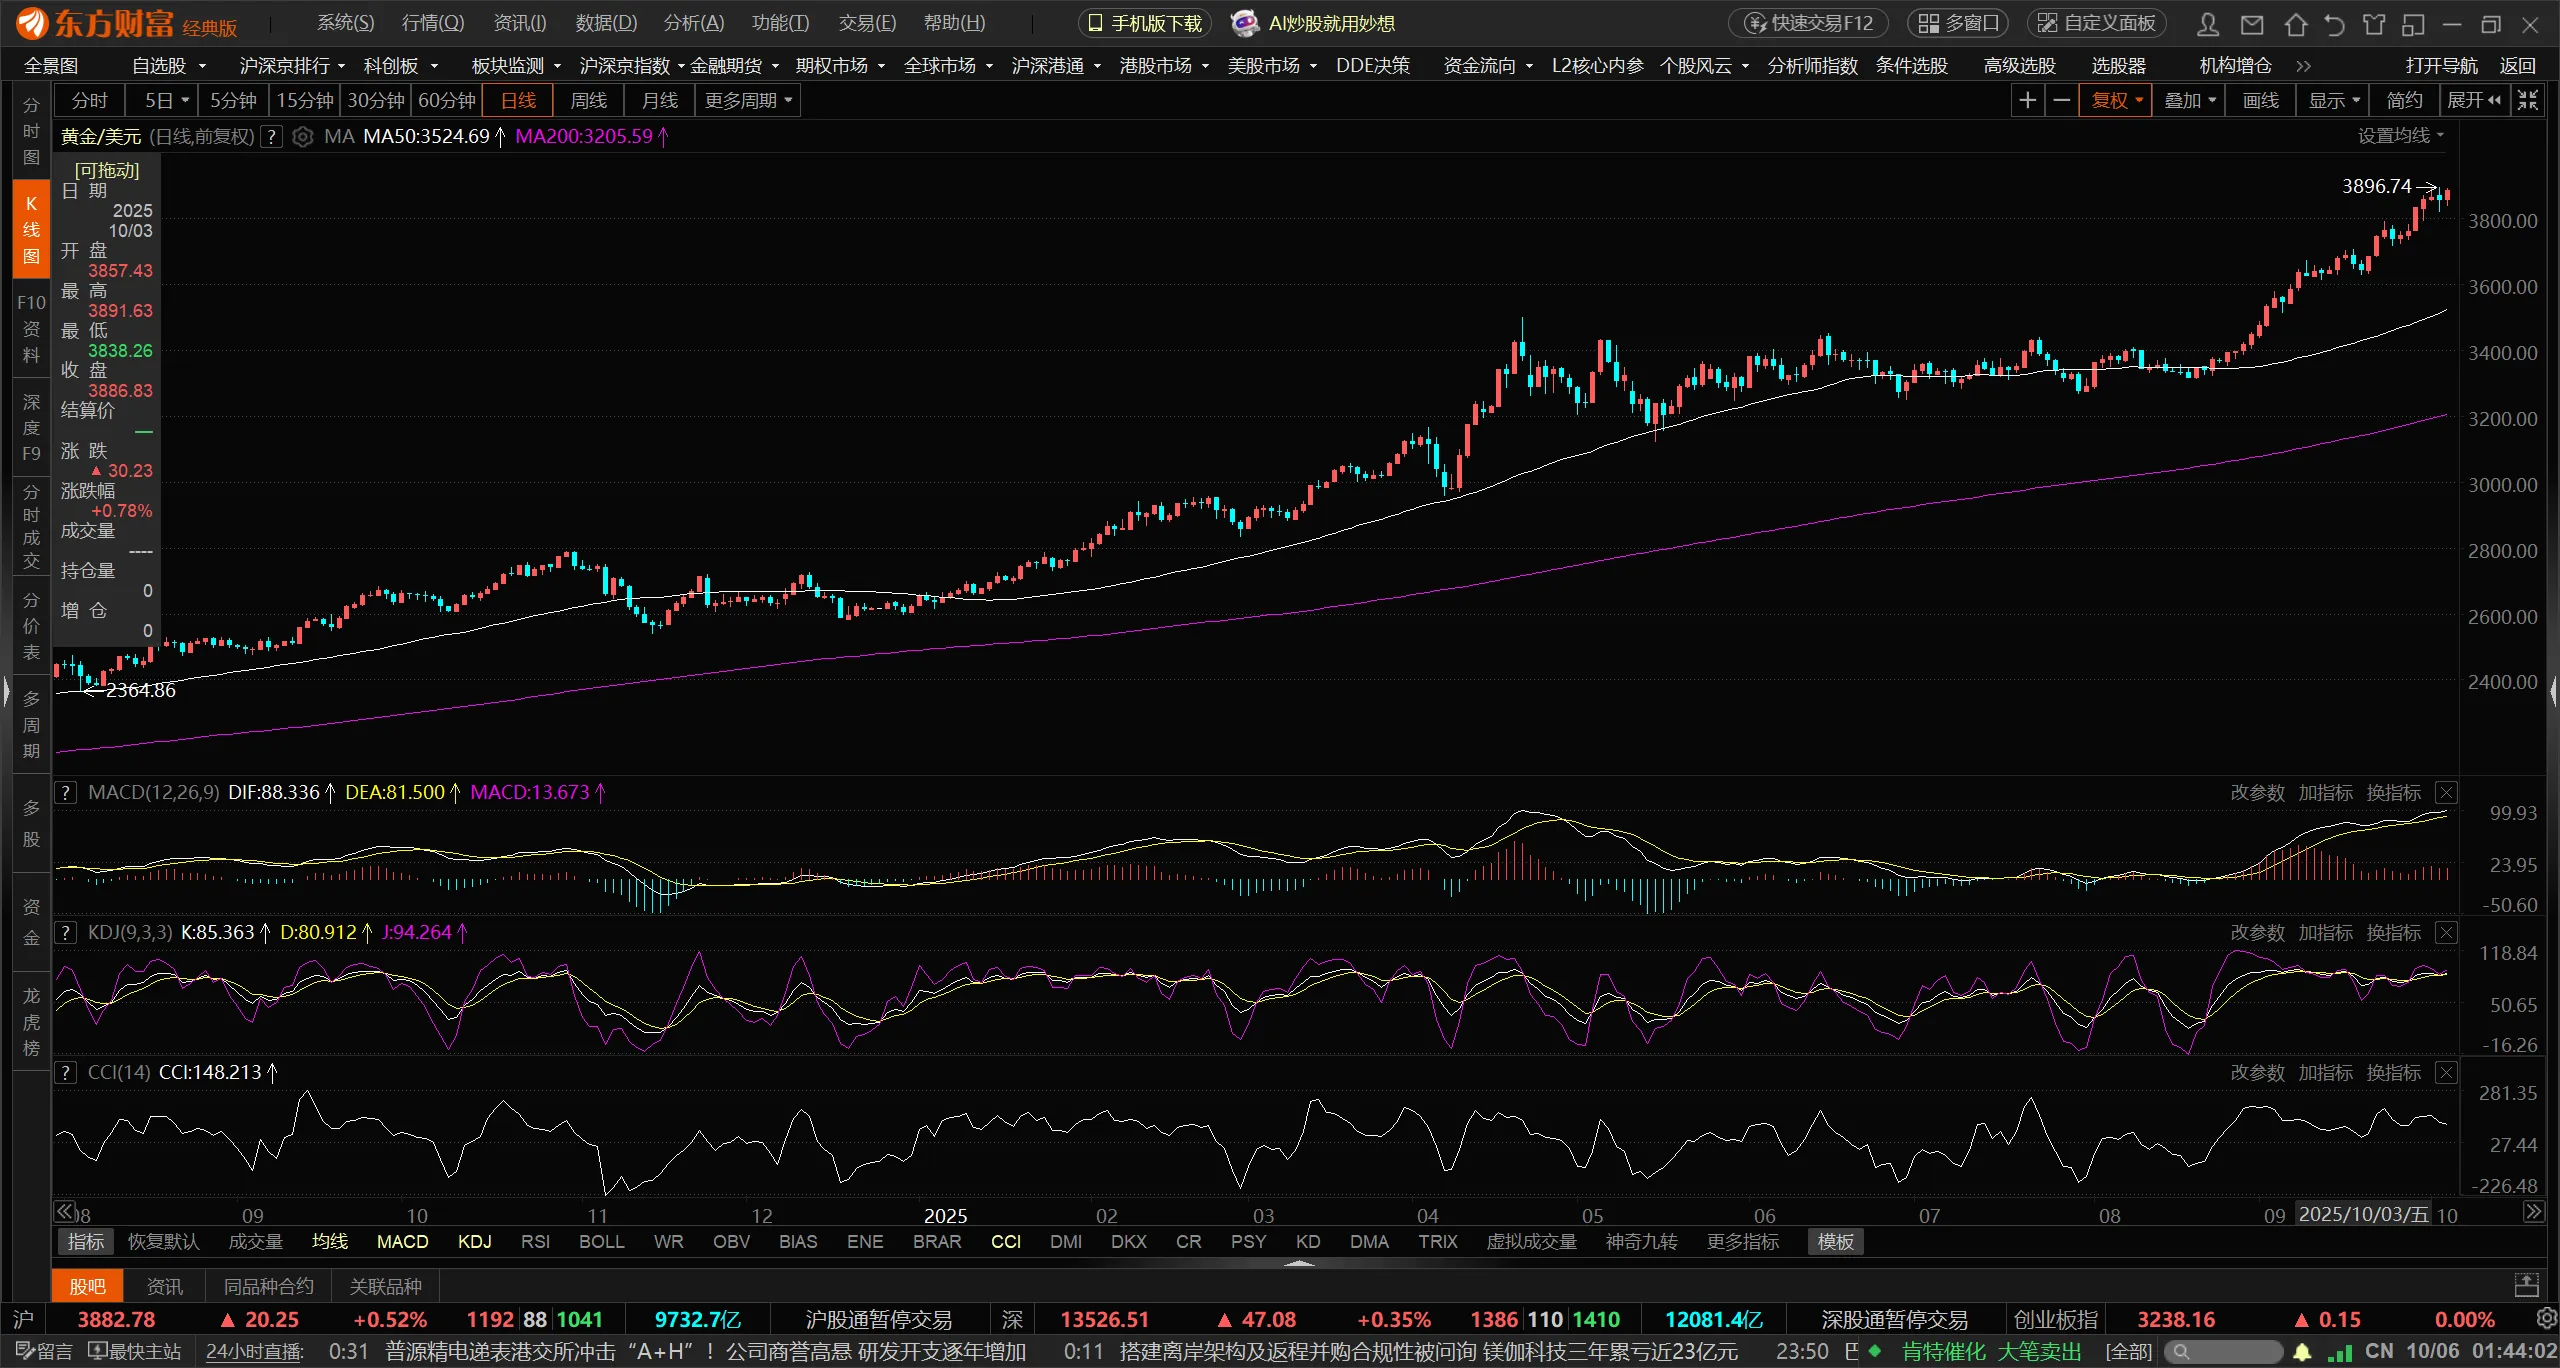Click the home icon in title bar
Viewport: 2560px width, 1368px height.
(x=2296, y=24)
